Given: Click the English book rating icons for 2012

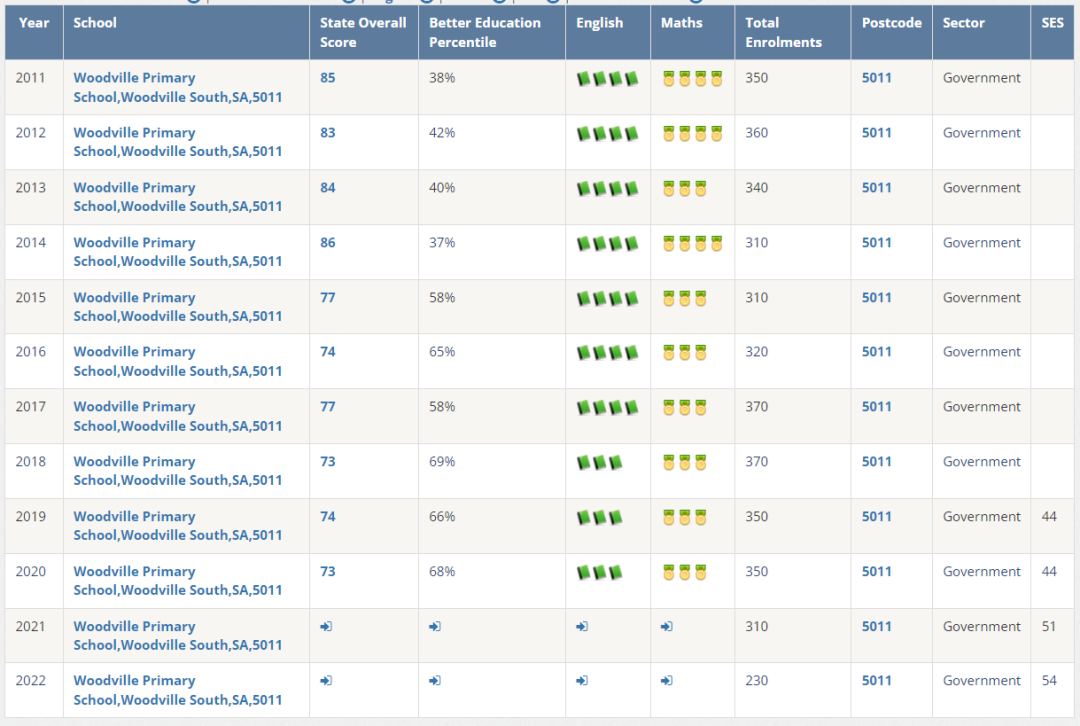Looking at the screenshot, I should [608, 133].
